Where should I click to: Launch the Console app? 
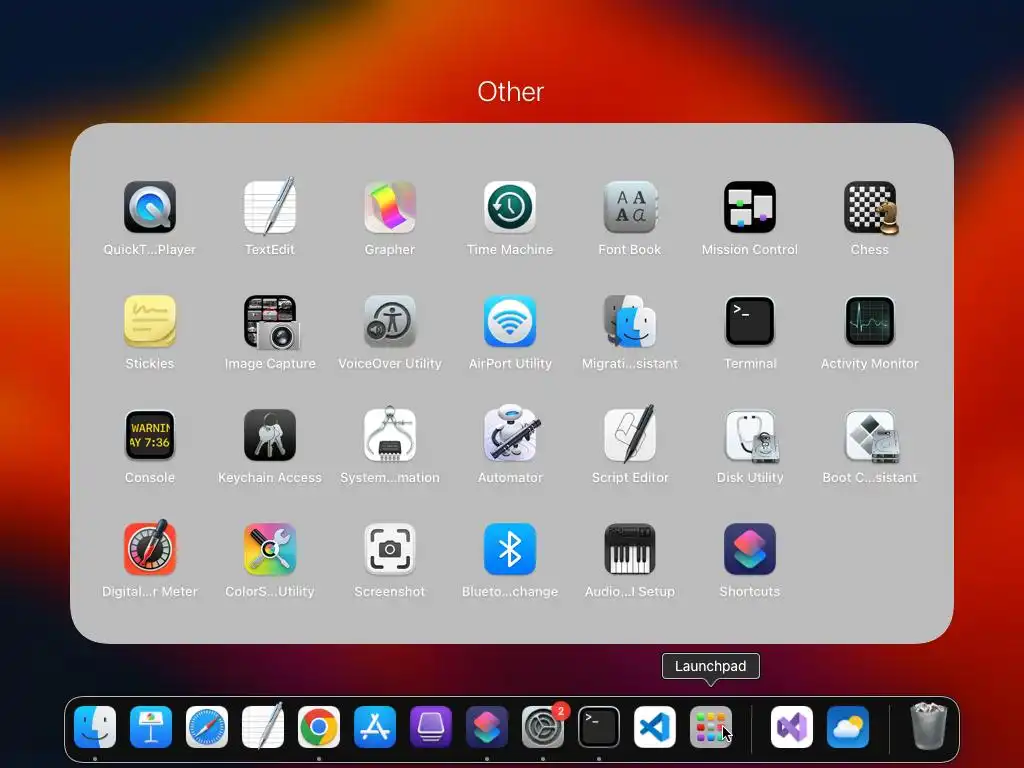point(150,435)
